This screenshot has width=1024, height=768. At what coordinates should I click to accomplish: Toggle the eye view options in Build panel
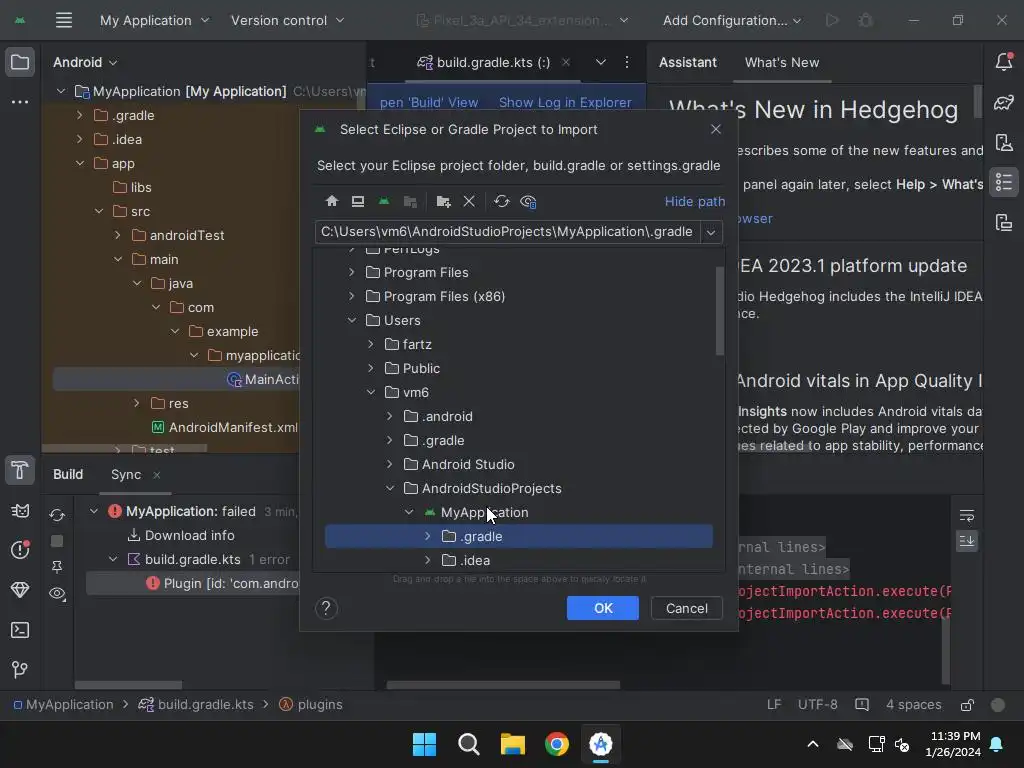pyautogui.click(x=57, y=594)
